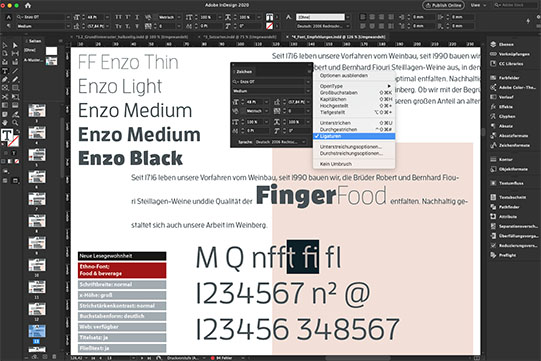Open the CC Libraries panel
The height and width of the screenshot is (361, 541).
click(507, 64)
